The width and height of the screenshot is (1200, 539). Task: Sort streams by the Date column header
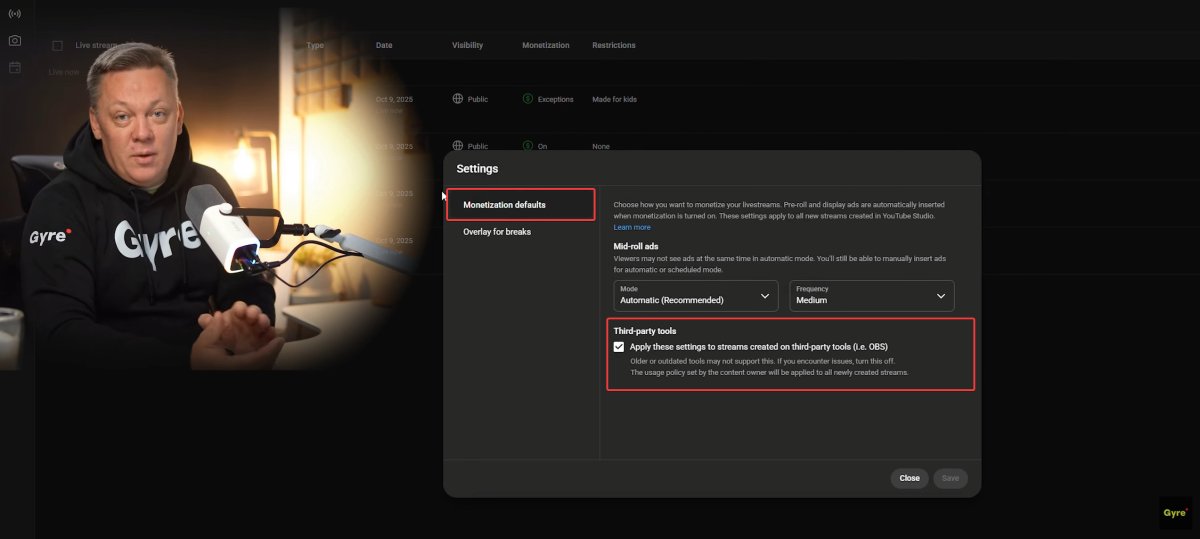pos(384,45)
